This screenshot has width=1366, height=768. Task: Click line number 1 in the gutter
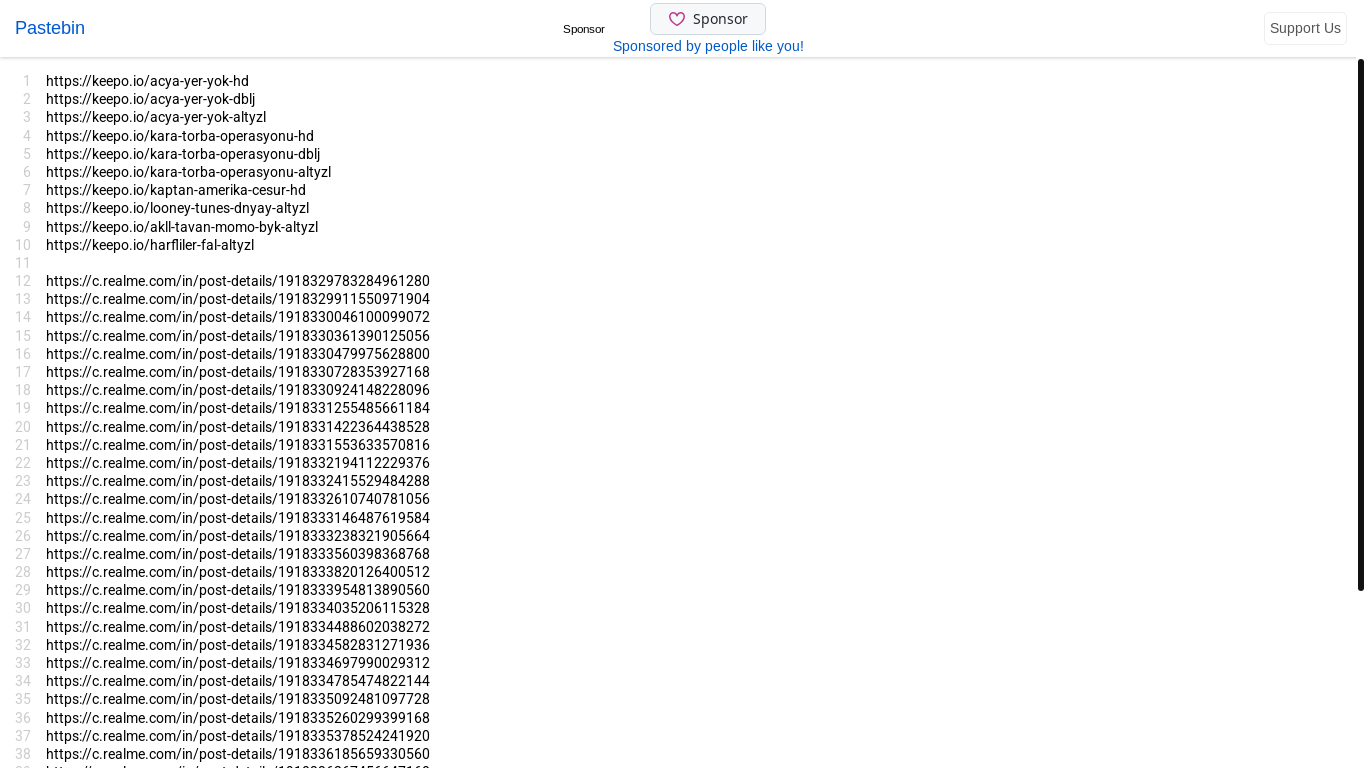[x=27, y=81]
